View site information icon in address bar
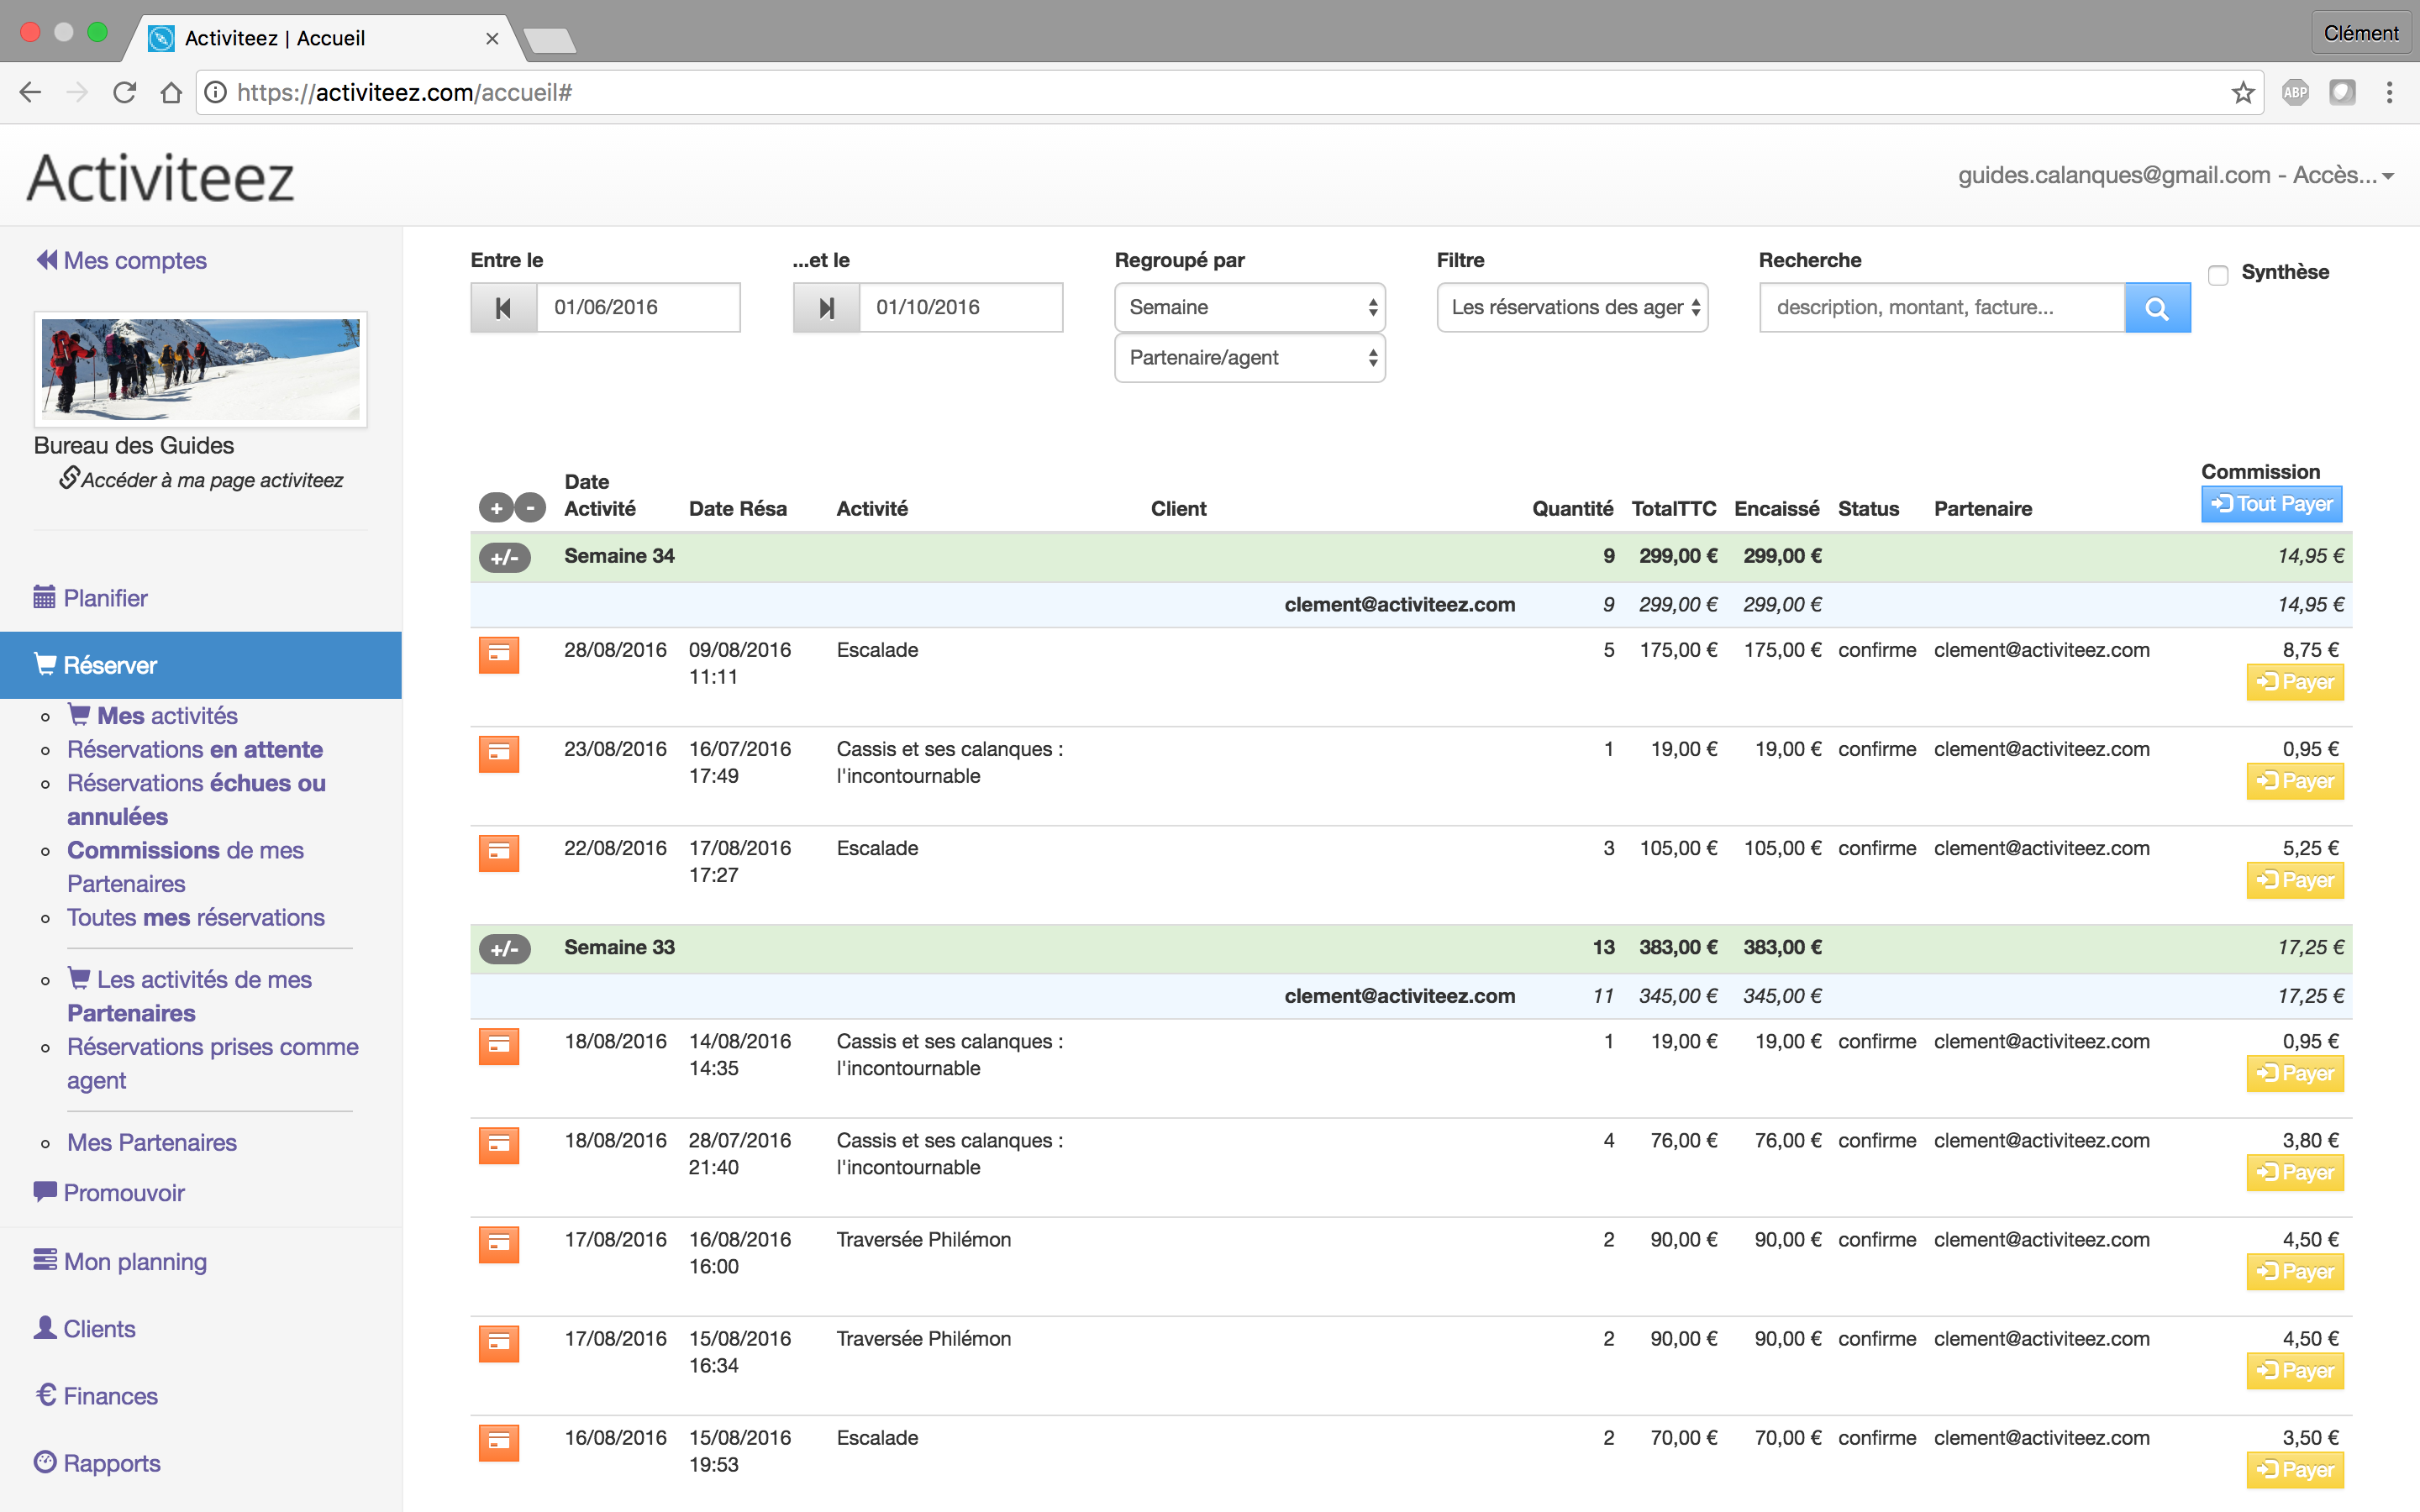The image size is (2420, 1512). [214, 93]
